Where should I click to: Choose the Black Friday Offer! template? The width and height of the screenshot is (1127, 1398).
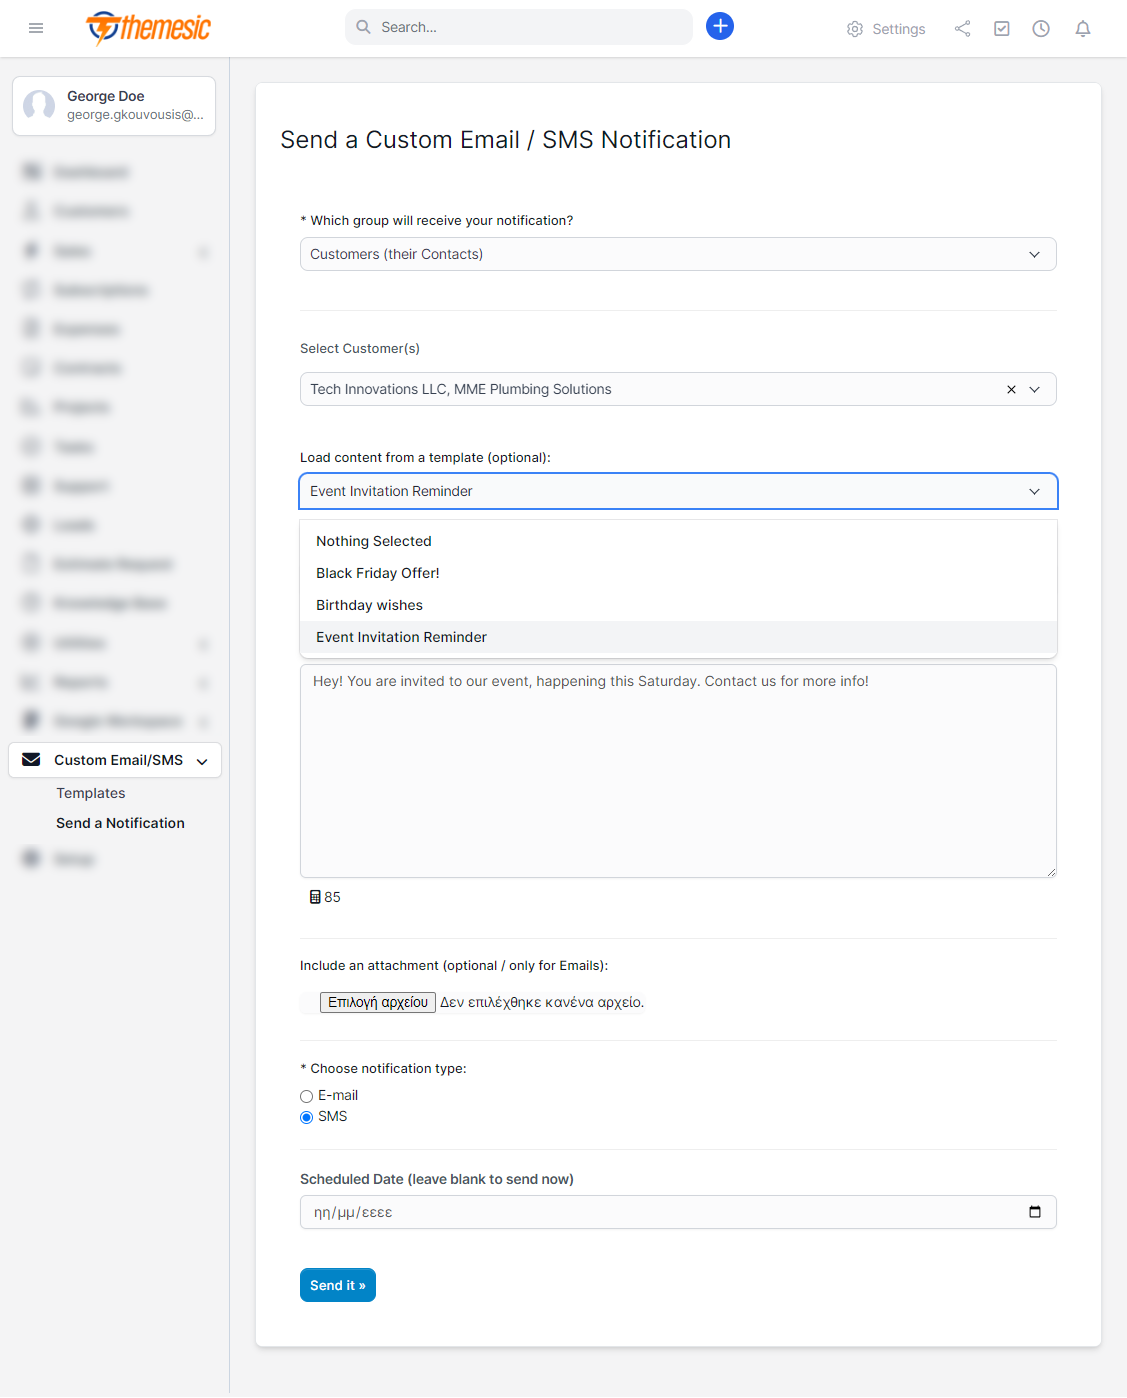coord(378,573)
